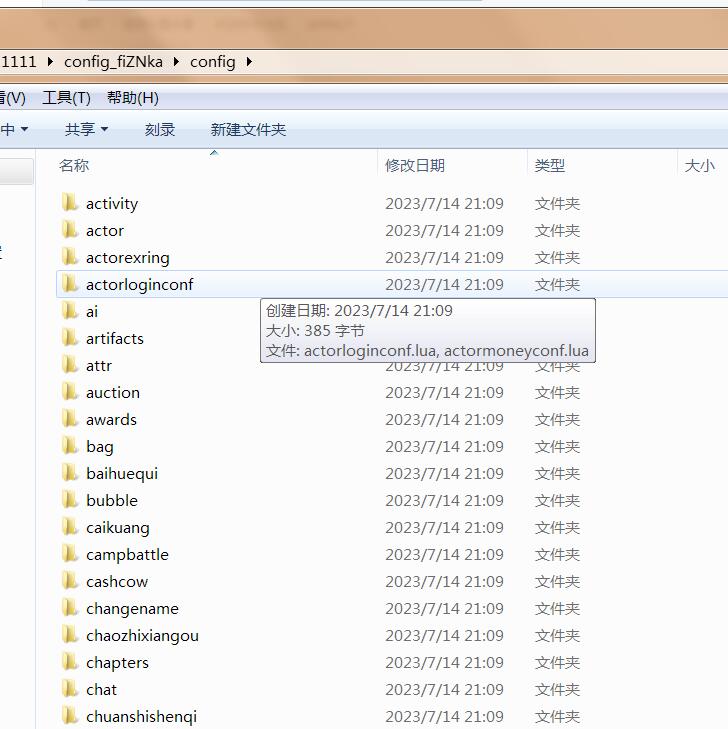Click the 刻录 burn button
Screen dimensions: 728x729
160,129
